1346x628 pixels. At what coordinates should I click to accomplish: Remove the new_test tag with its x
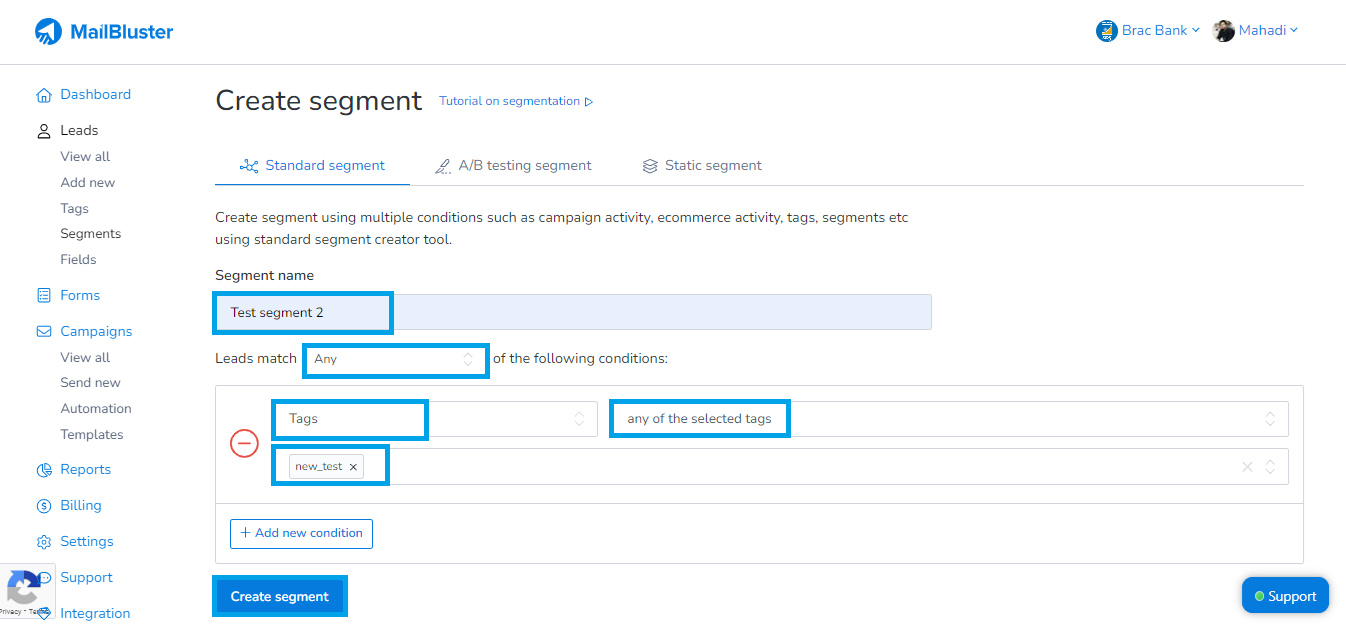point(353,466)
